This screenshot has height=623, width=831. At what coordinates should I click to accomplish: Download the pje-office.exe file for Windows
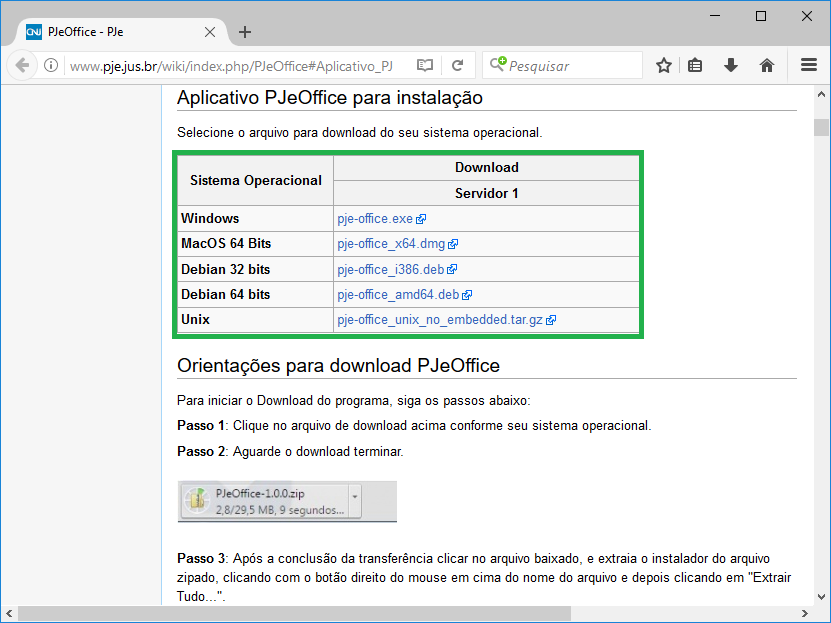375,218
